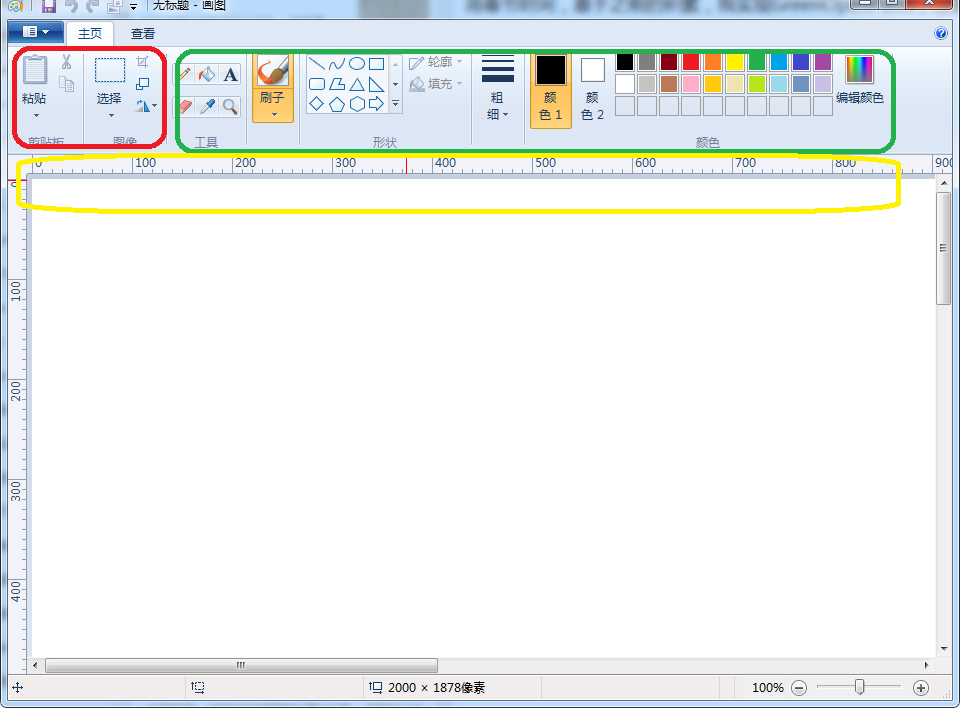Select the Fill with color bucket
This screenshot has height=722, width=978.
(x=206, y=74)
